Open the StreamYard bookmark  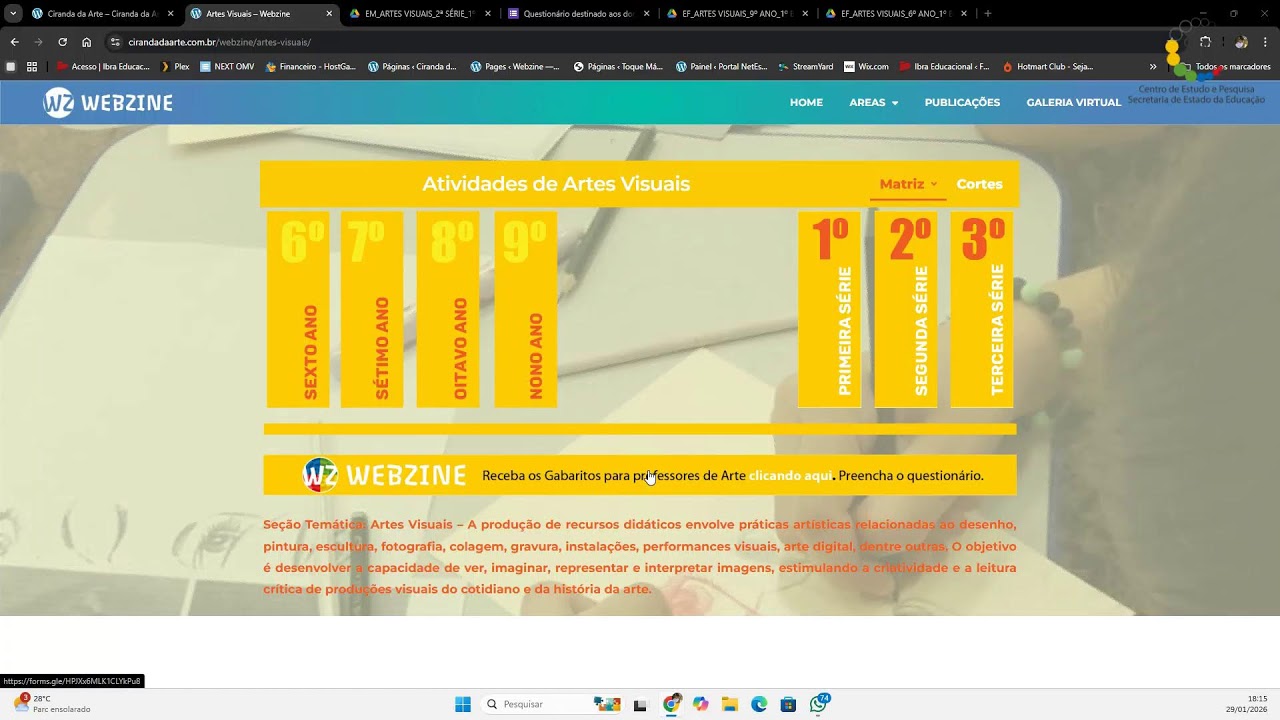(x=806, y=67)
